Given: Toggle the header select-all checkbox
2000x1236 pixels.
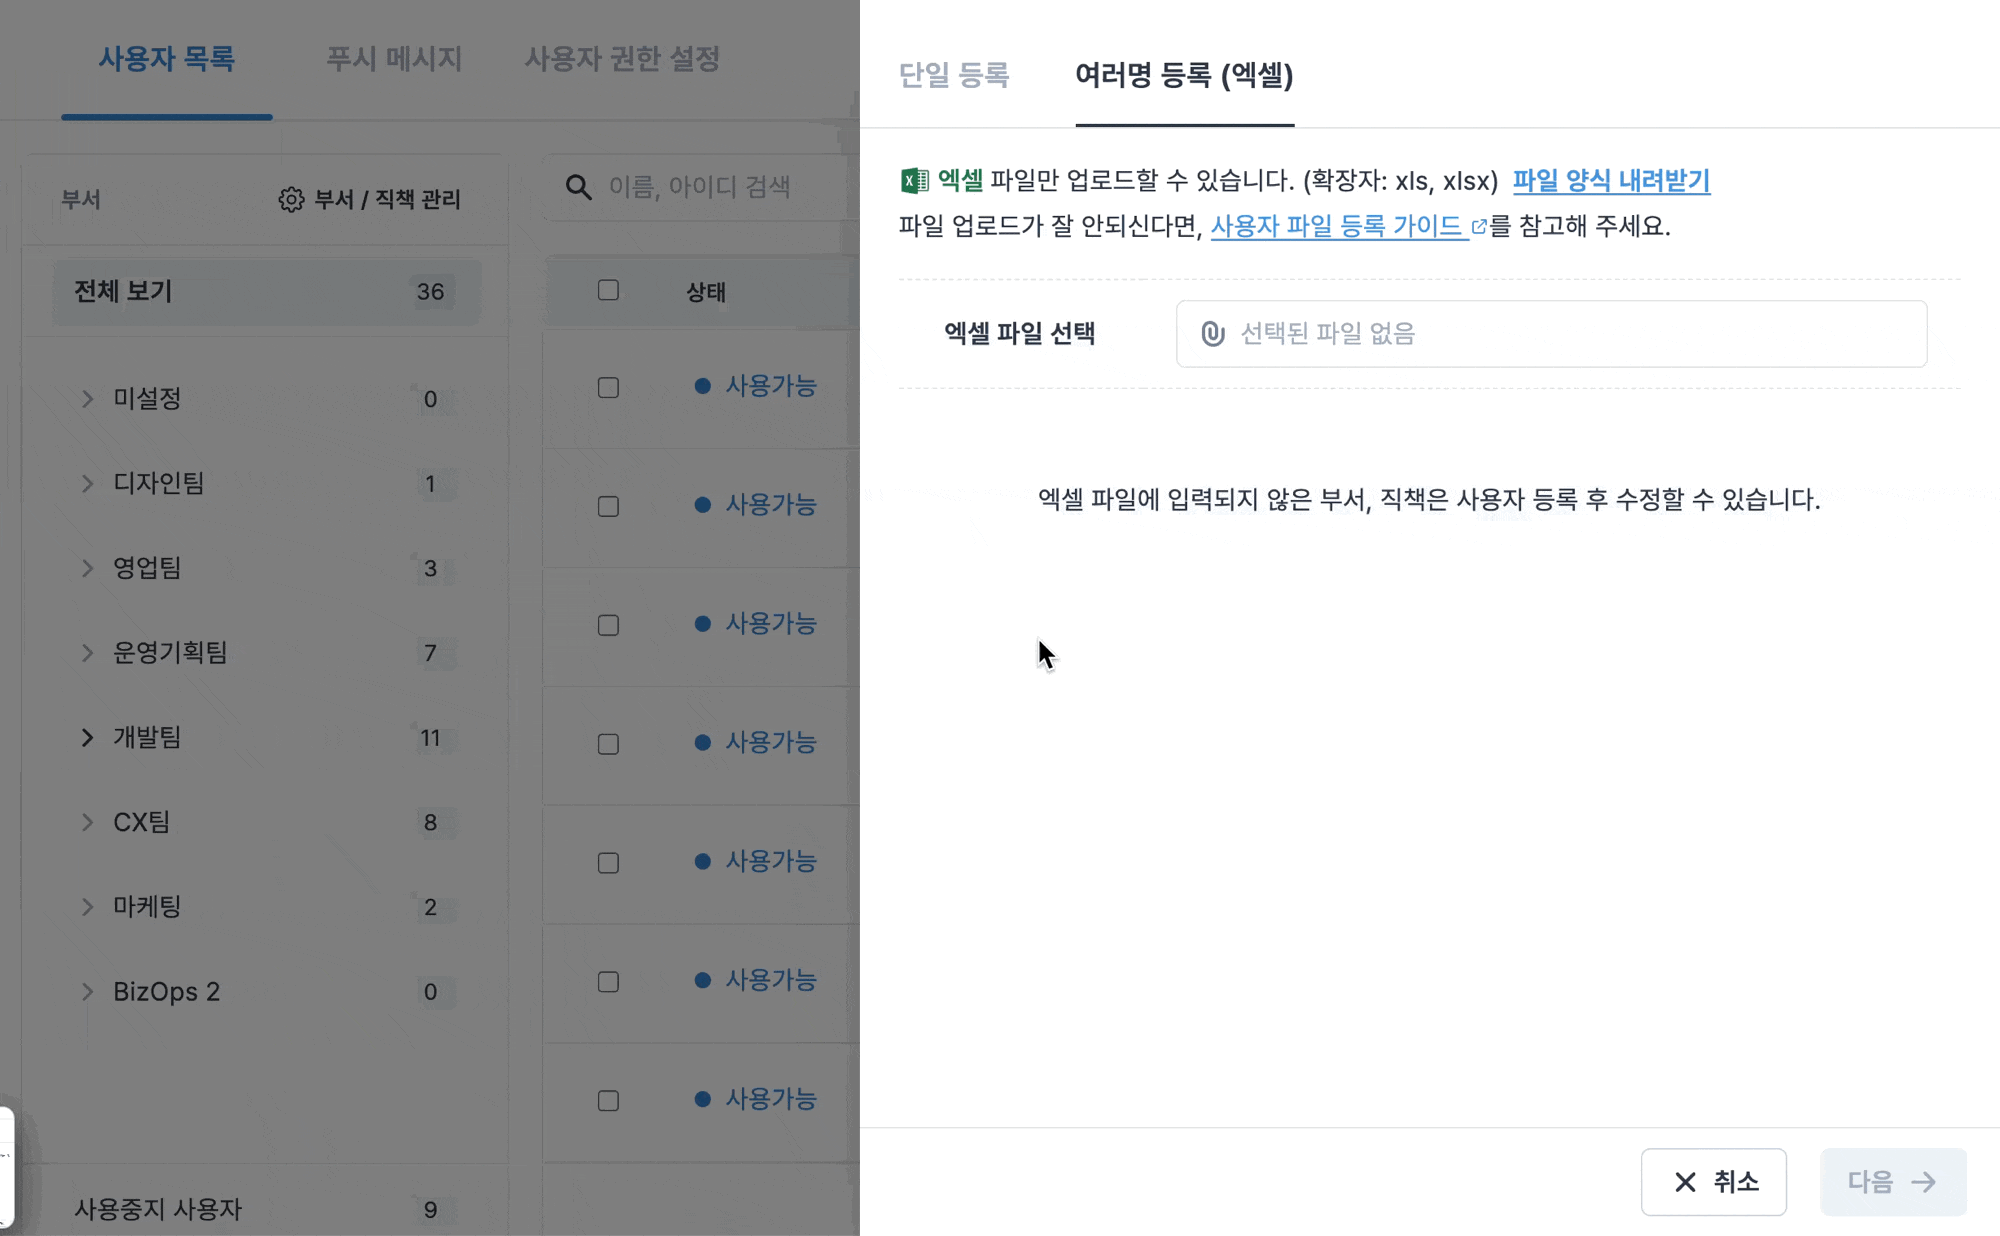Looking at the screenshot, I should (x=608, y=291).
